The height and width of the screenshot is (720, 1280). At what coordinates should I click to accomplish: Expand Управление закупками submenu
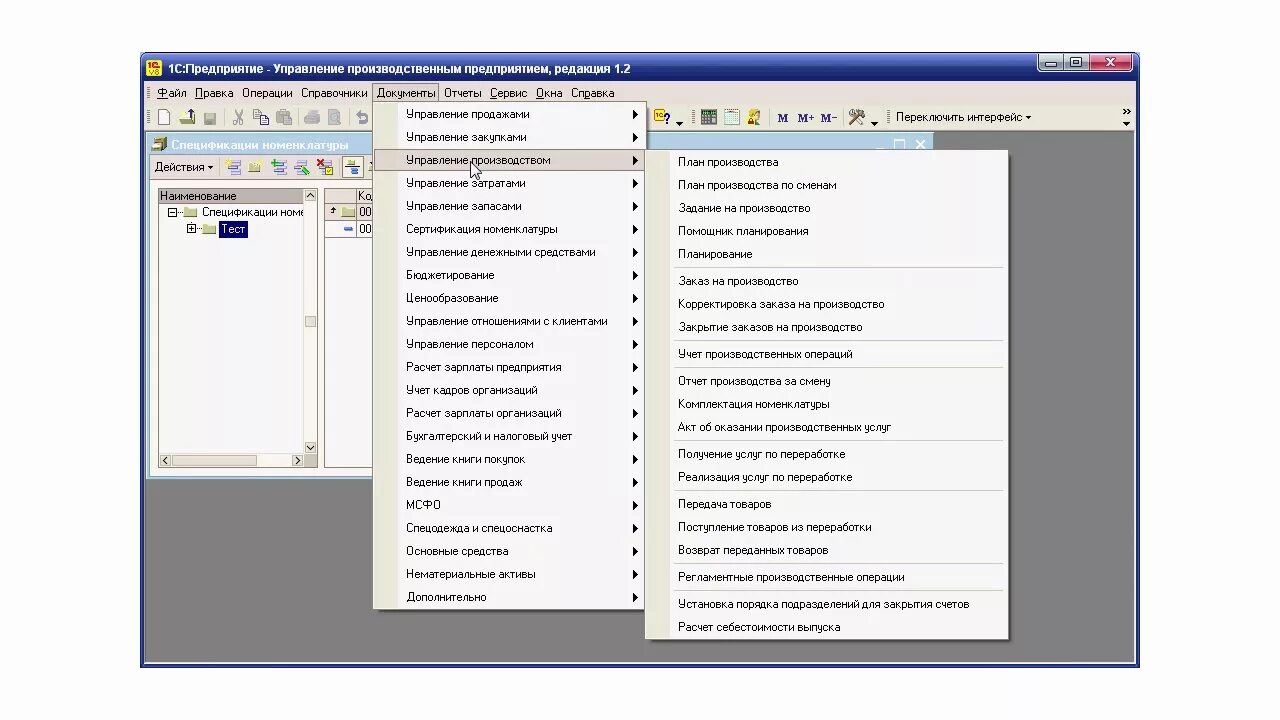click(x=509, y=137)
